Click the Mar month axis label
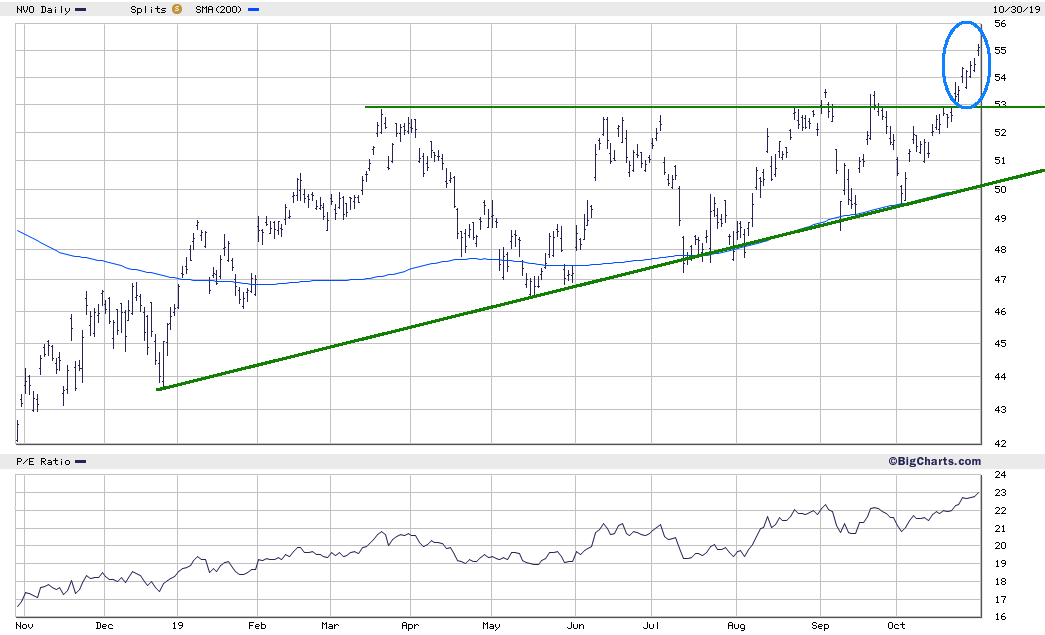The image size is (1045, 635). (x=330, y=626)
